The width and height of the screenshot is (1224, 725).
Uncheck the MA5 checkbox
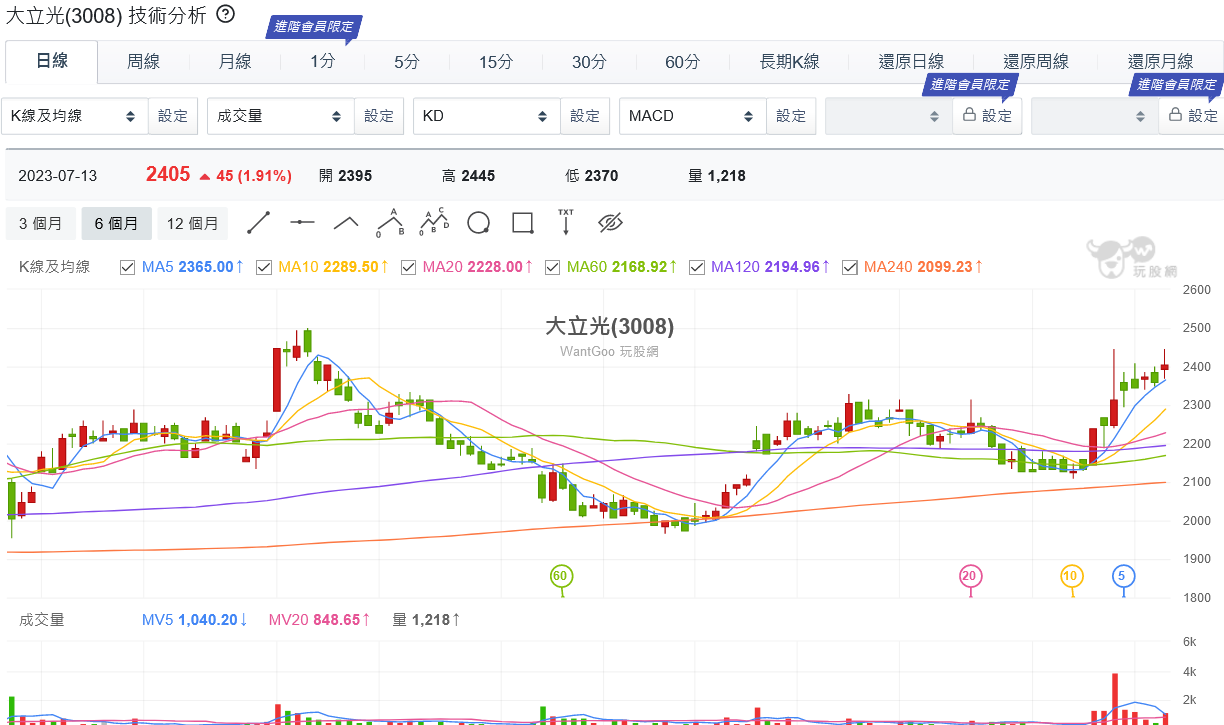[127, 267]
